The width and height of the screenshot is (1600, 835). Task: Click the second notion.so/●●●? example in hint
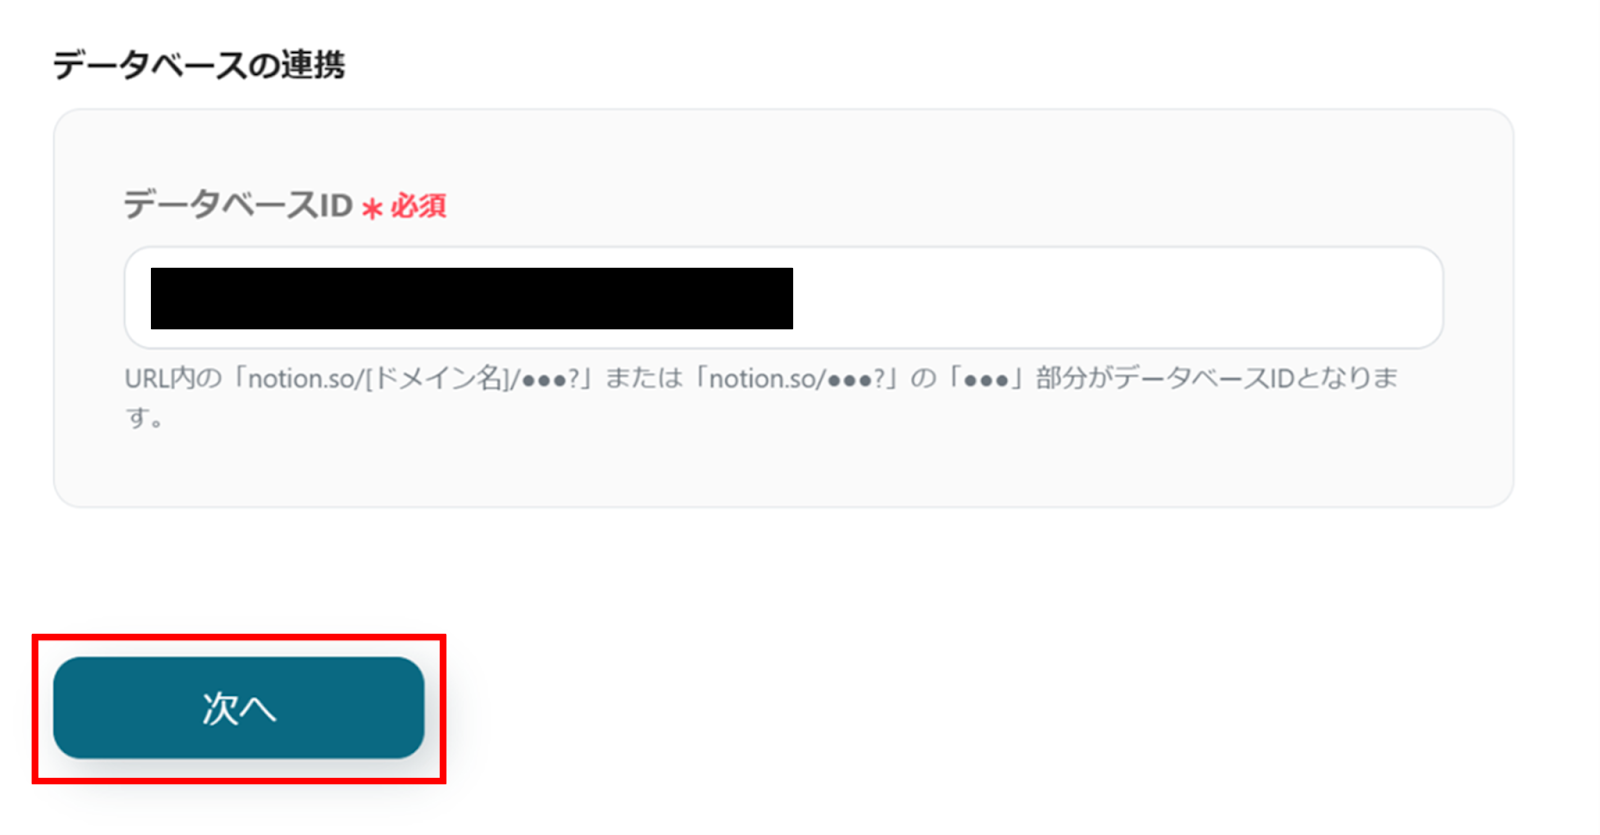click(x=797, y=378)
